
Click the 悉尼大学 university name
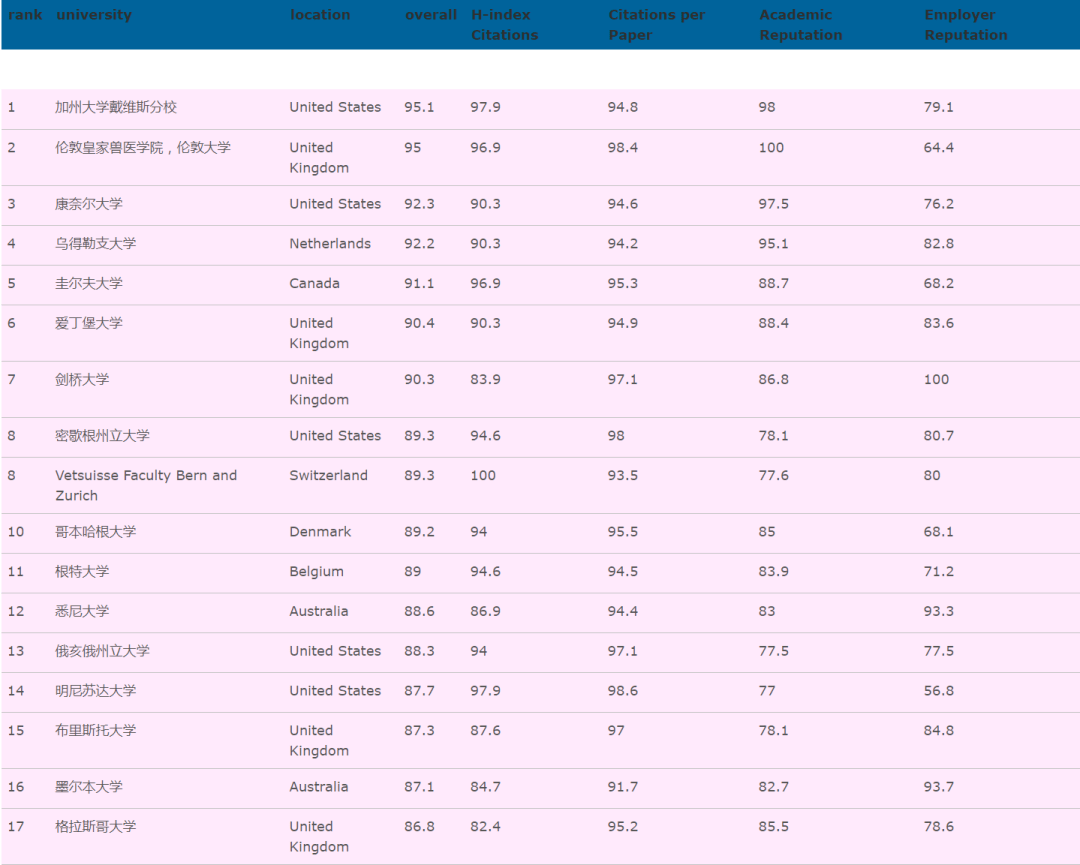(82, 611)
